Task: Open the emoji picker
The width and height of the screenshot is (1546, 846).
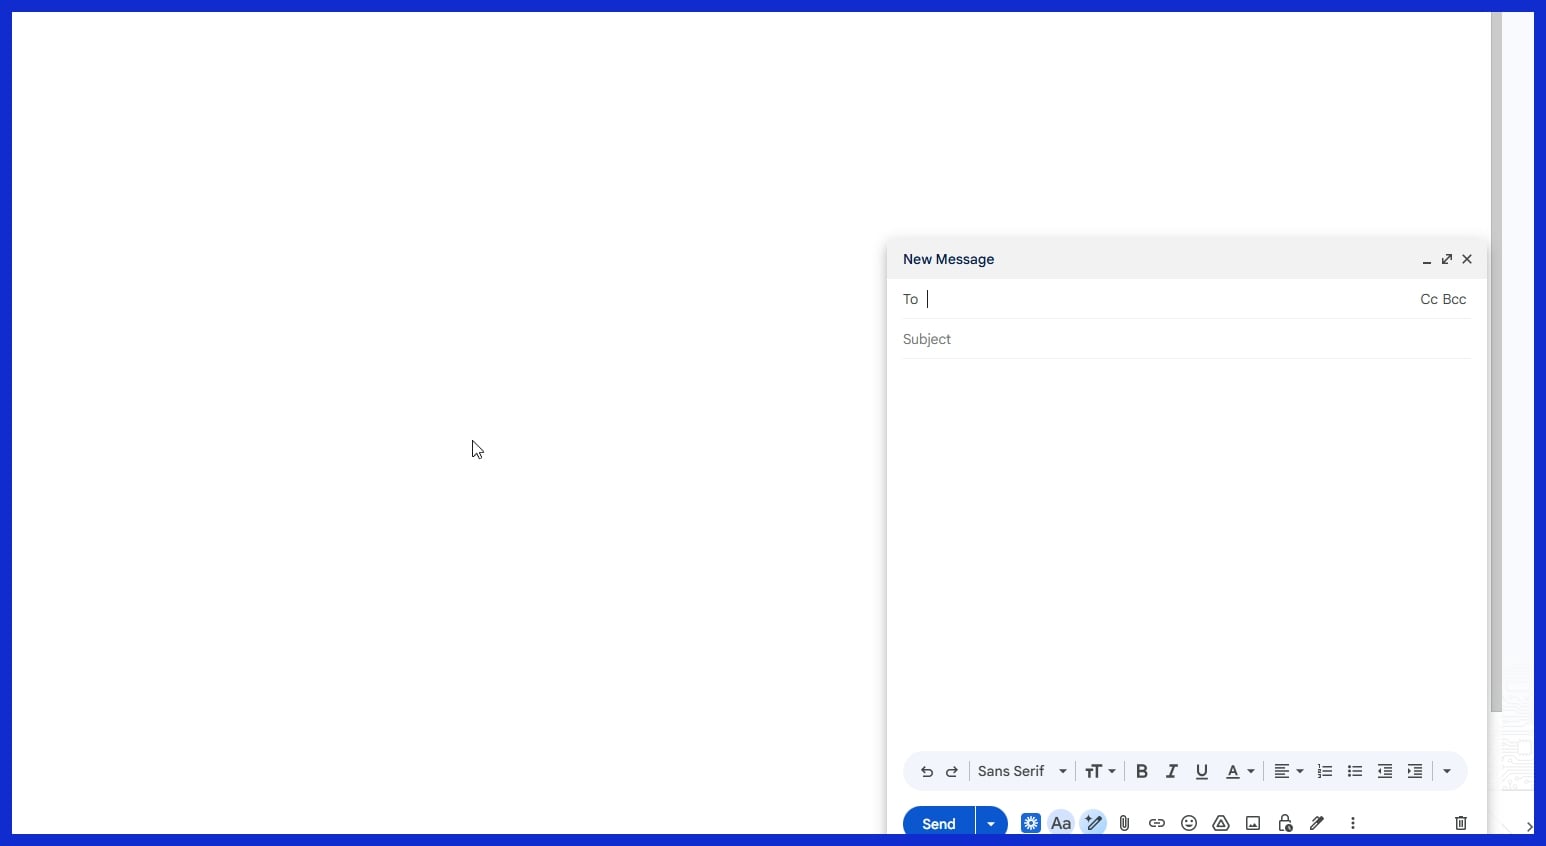Action: pyautogui.click(x=1189, y=823)
